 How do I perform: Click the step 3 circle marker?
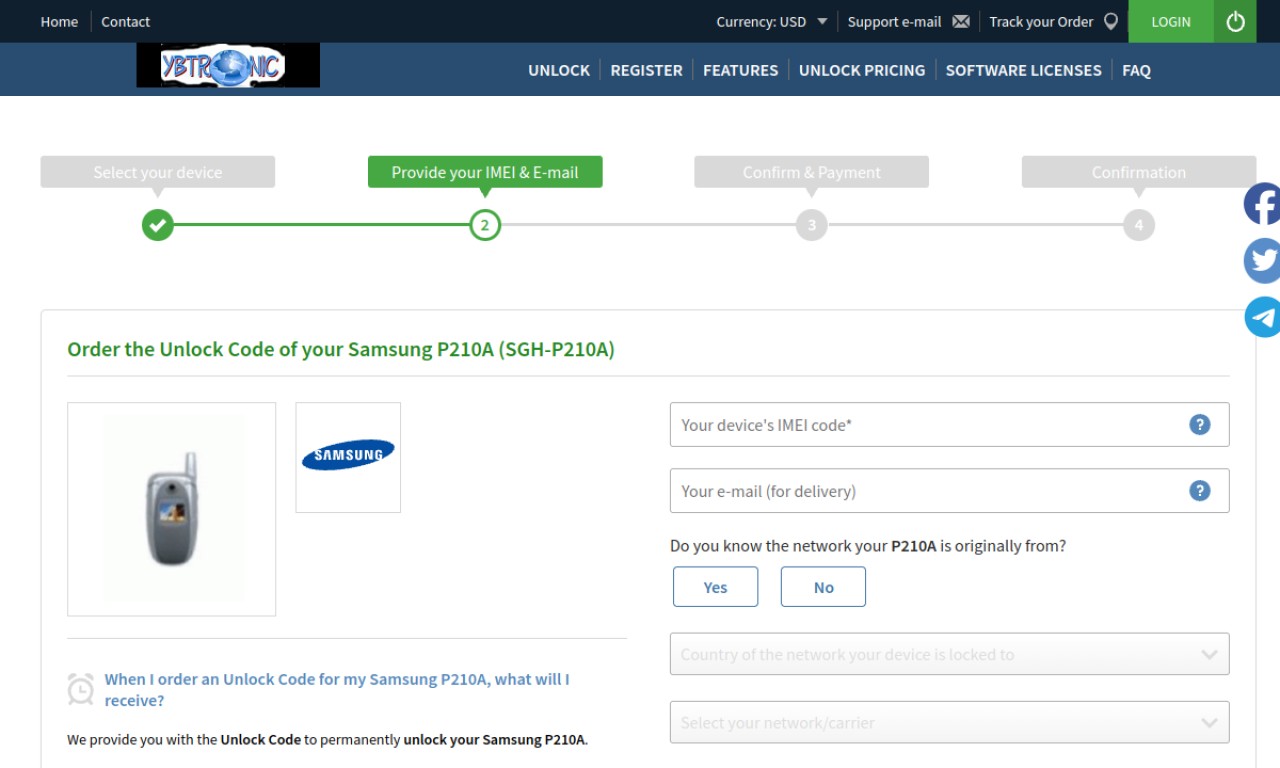812,225
